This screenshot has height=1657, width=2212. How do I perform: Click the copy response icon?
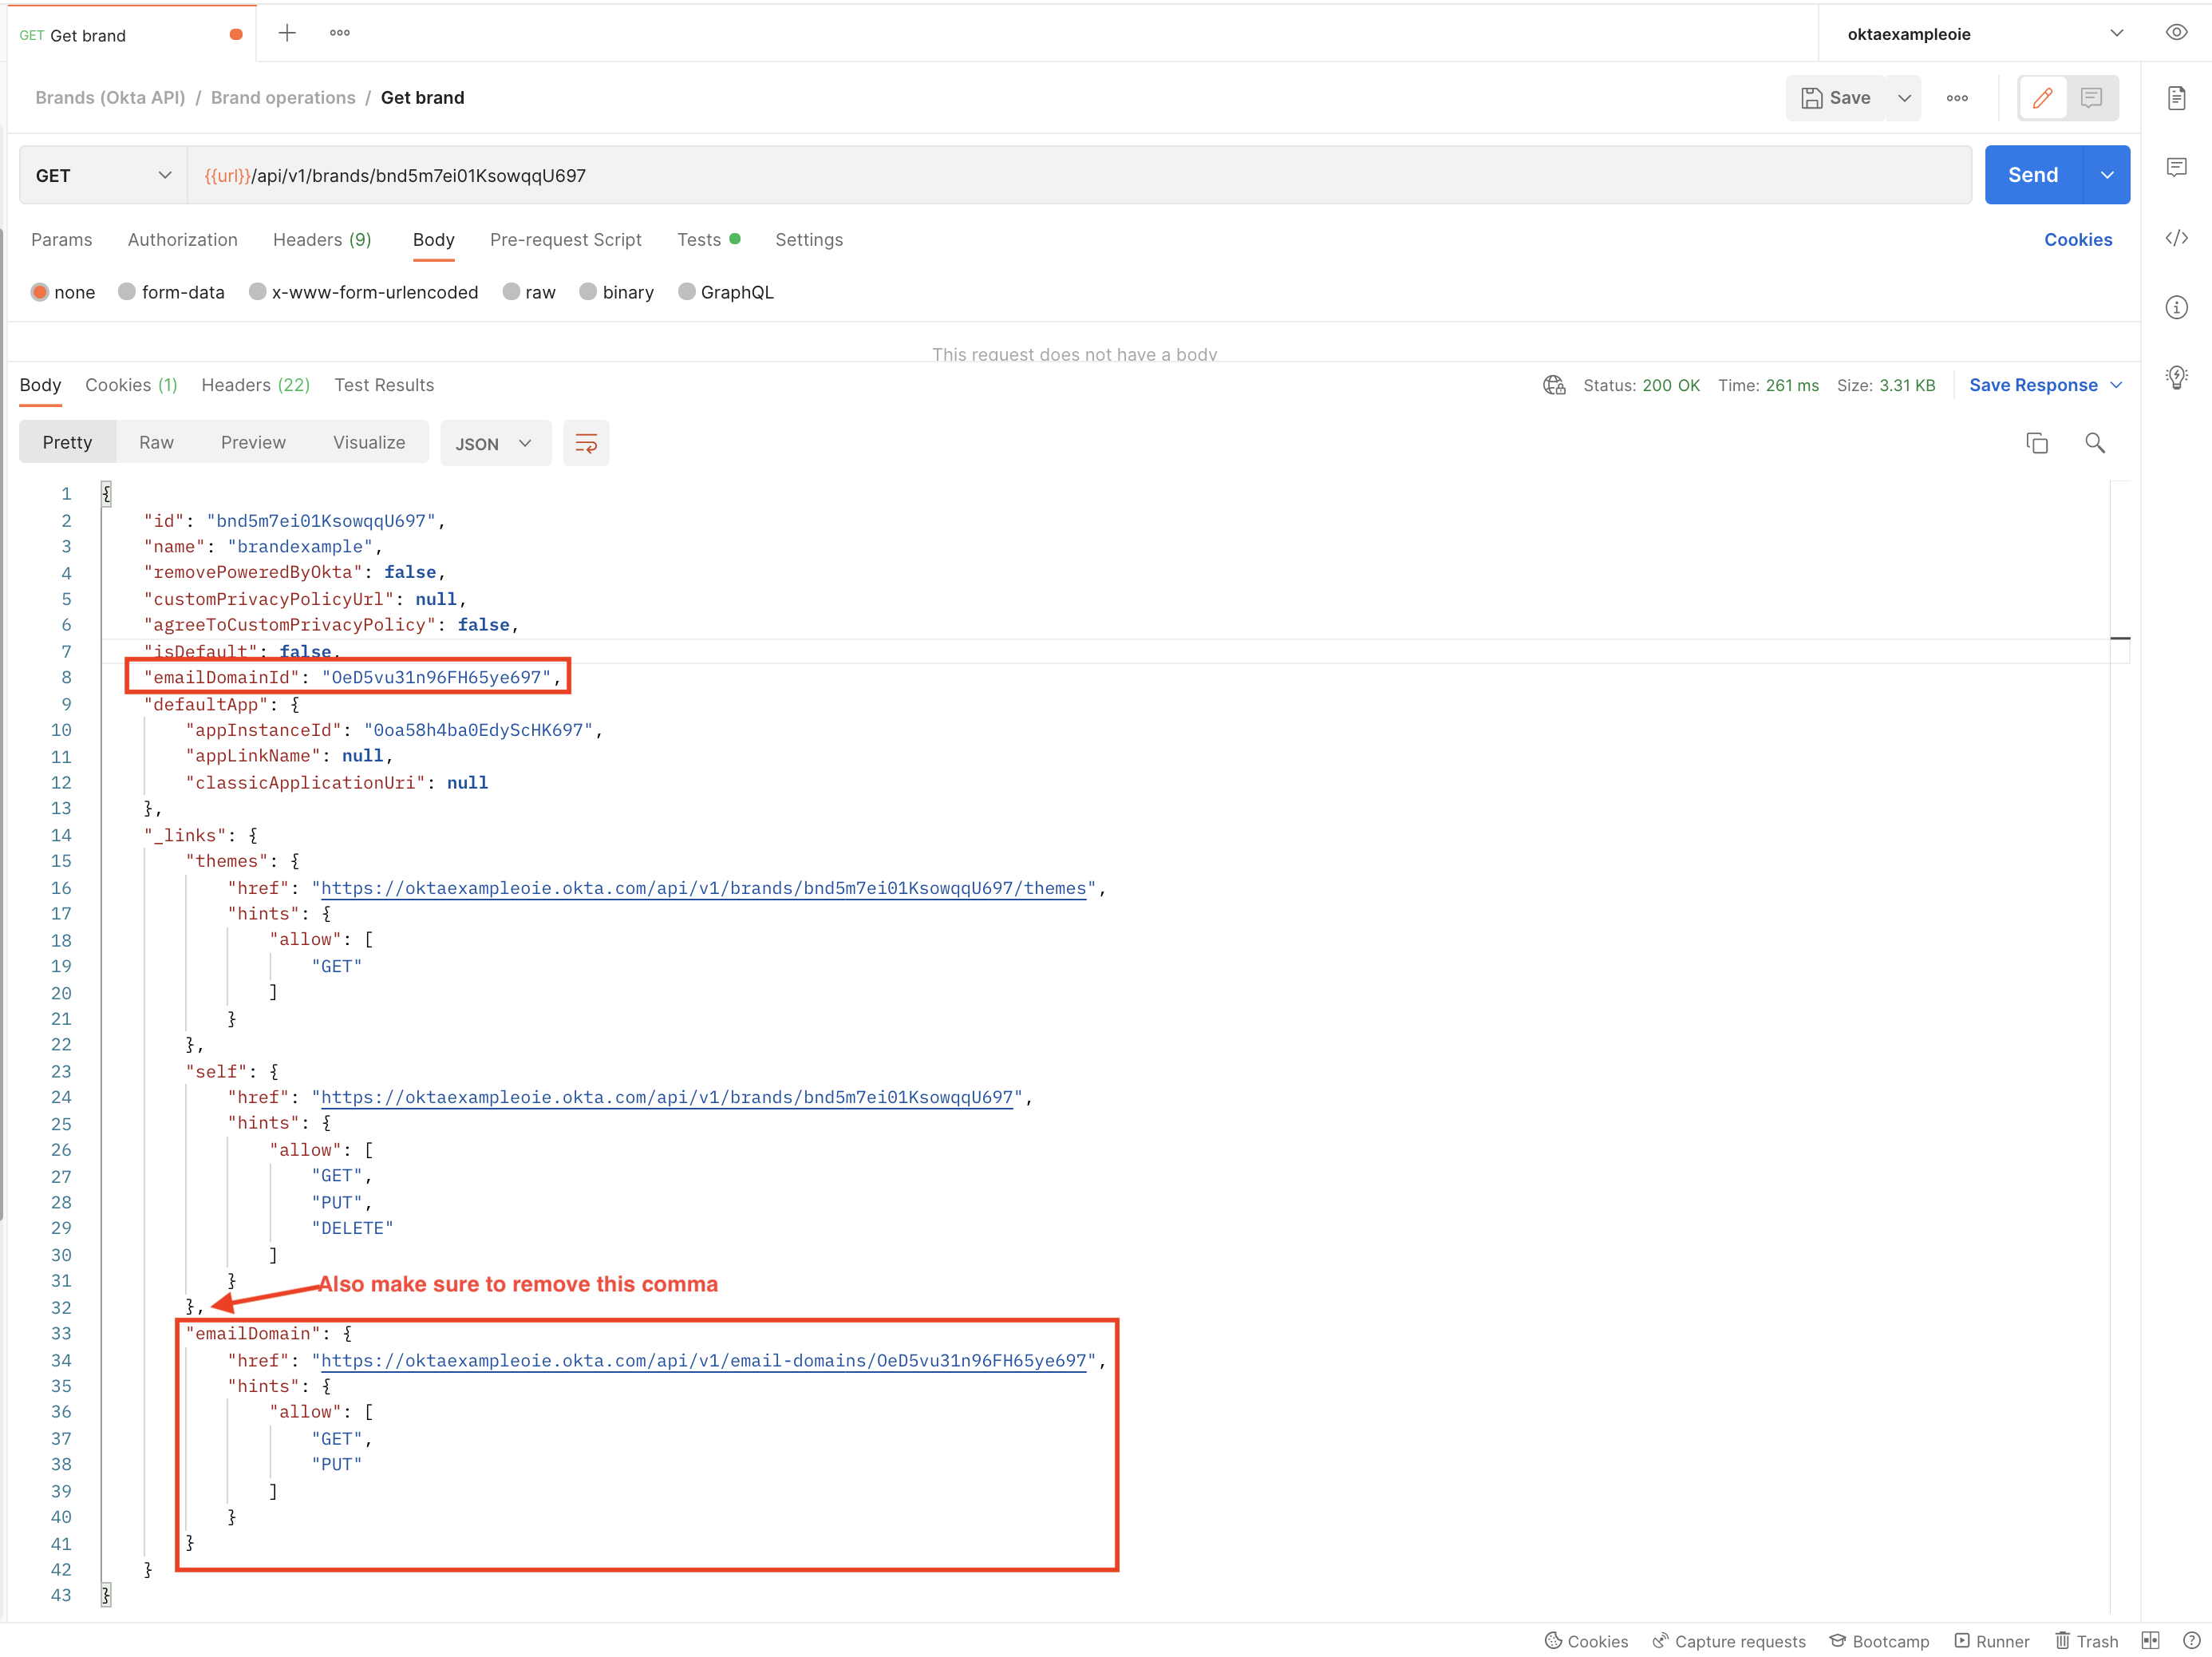[x=2037, y=443]
